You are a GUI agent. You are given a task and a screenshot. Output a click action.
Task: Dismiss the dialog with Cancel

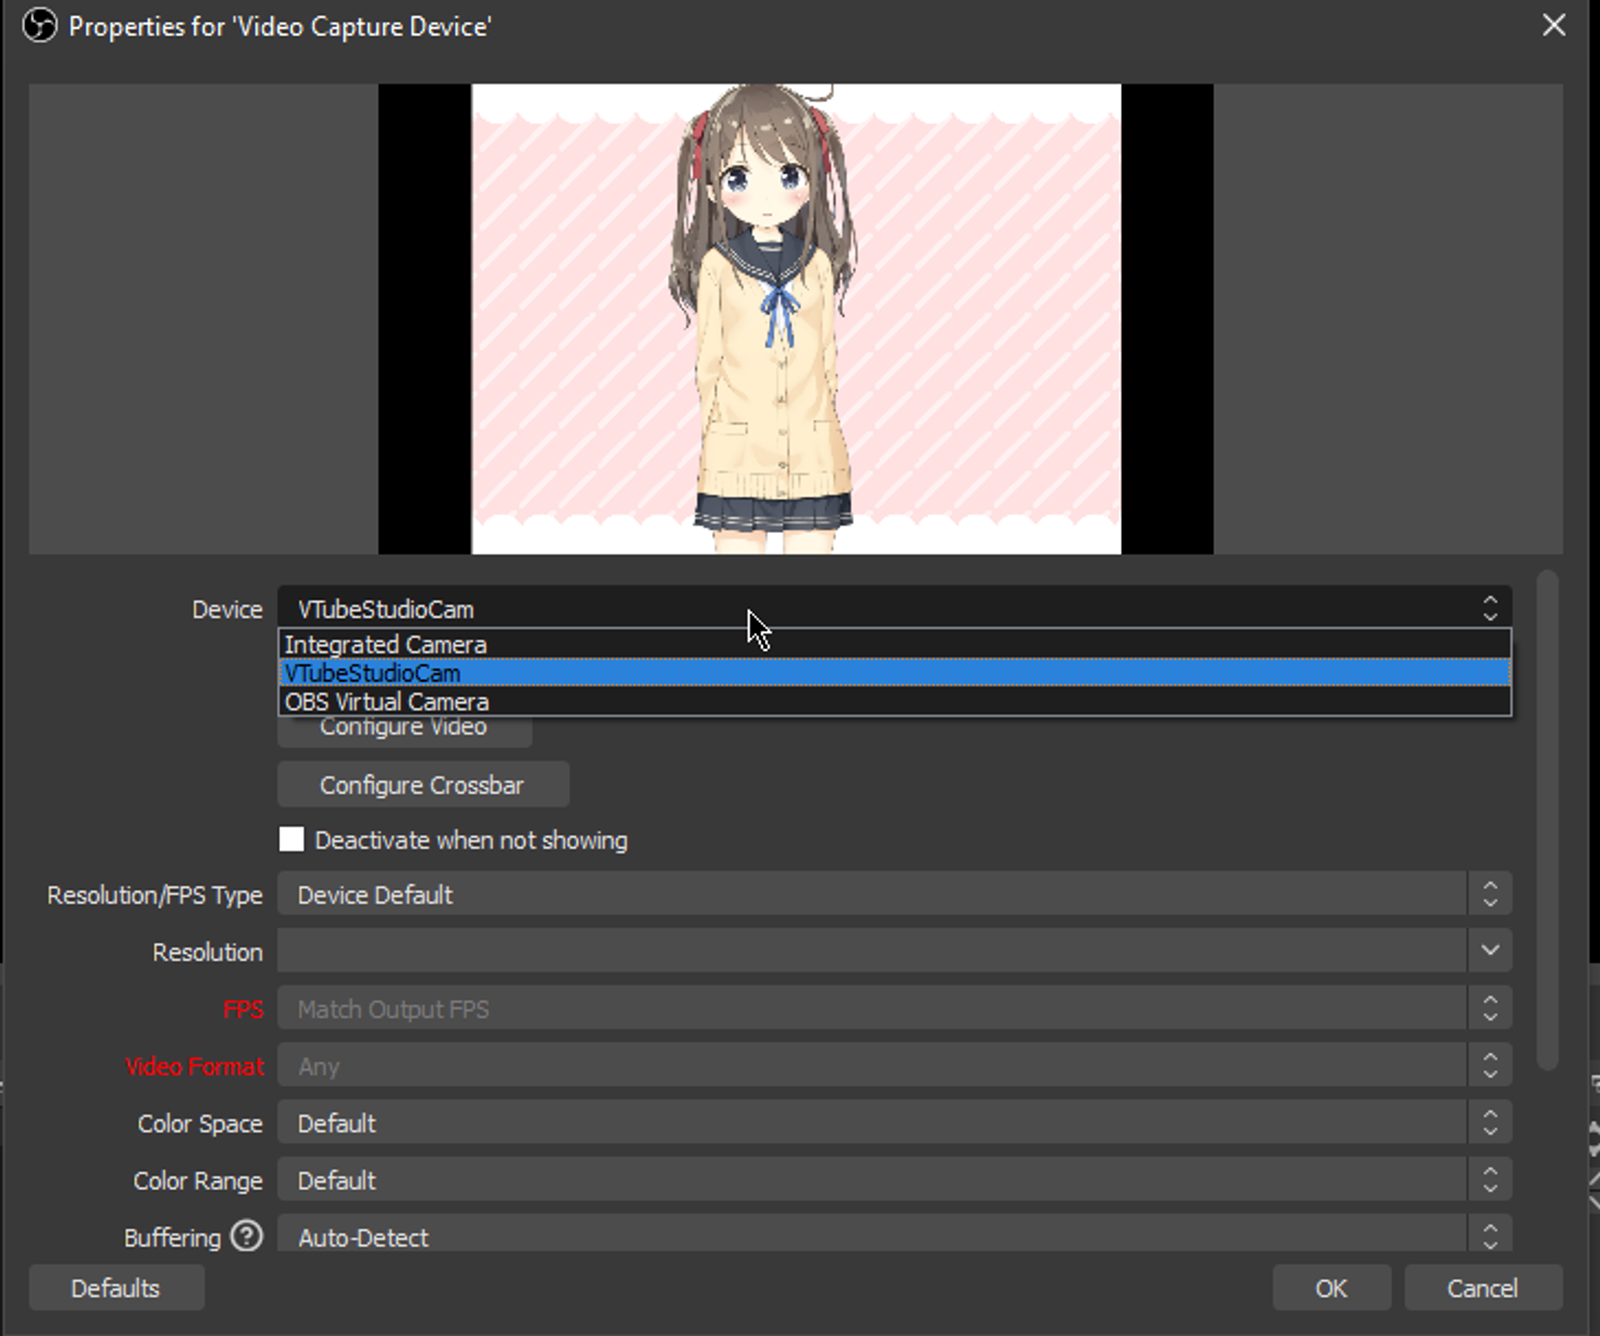[x=1483, y=1288]
